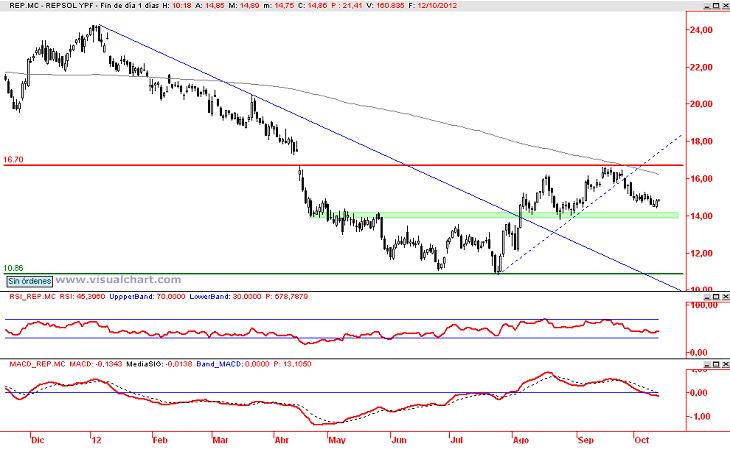Minimize the MACD_REP.MC indicator panel

coord(707,364)
